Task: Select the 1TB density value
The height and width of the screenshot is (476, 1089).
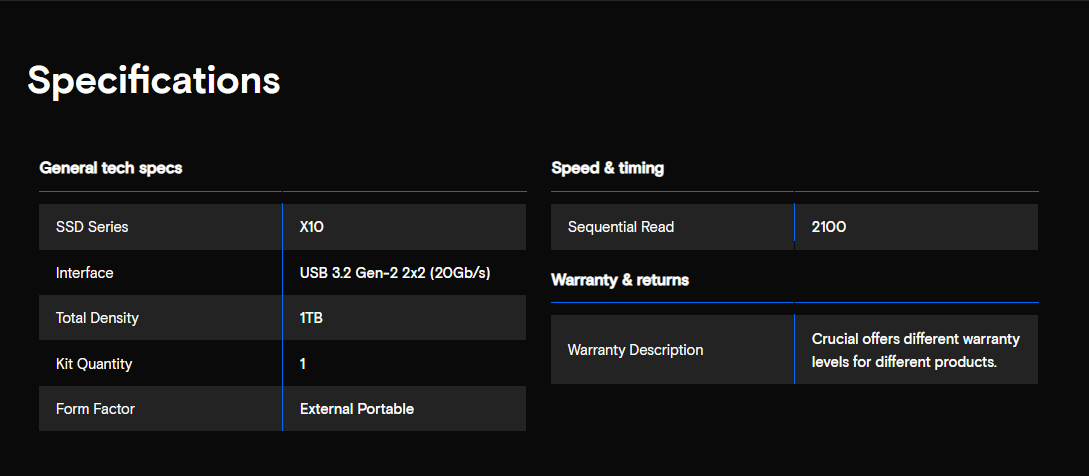Action: 311,318
